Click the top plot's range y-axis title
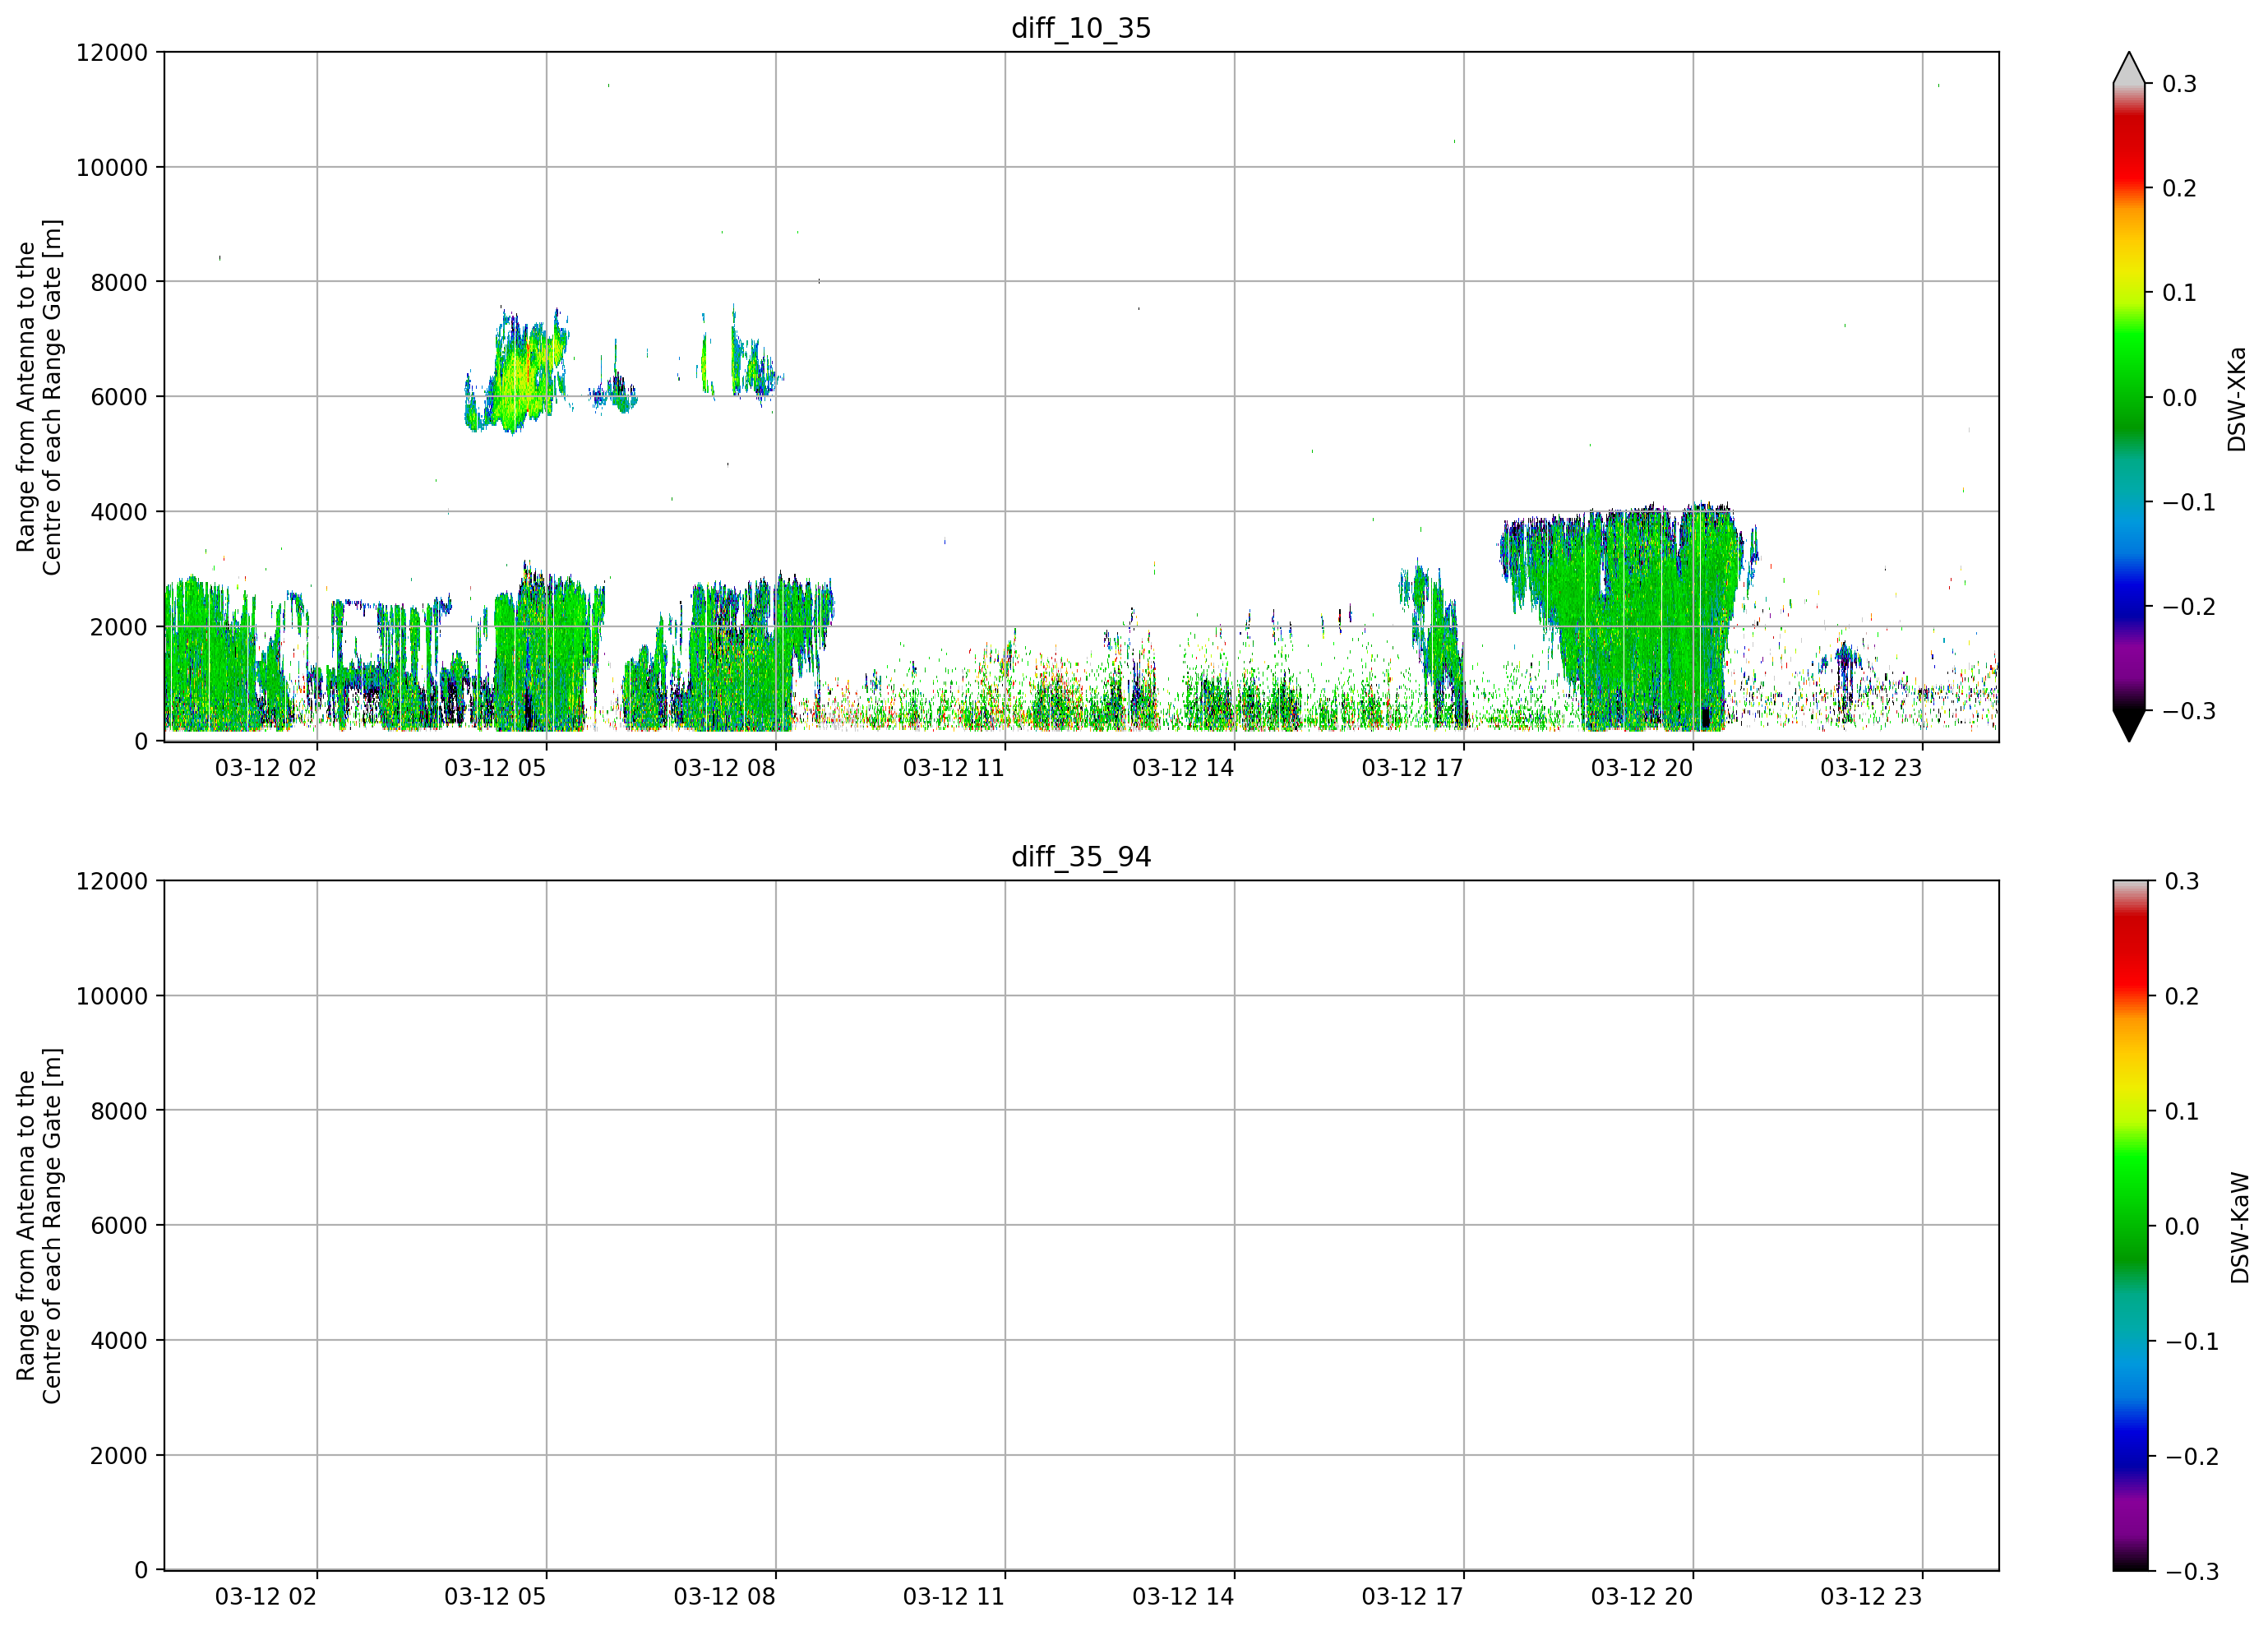This screenshot has width=2268, height=1626. pos(39,397)
